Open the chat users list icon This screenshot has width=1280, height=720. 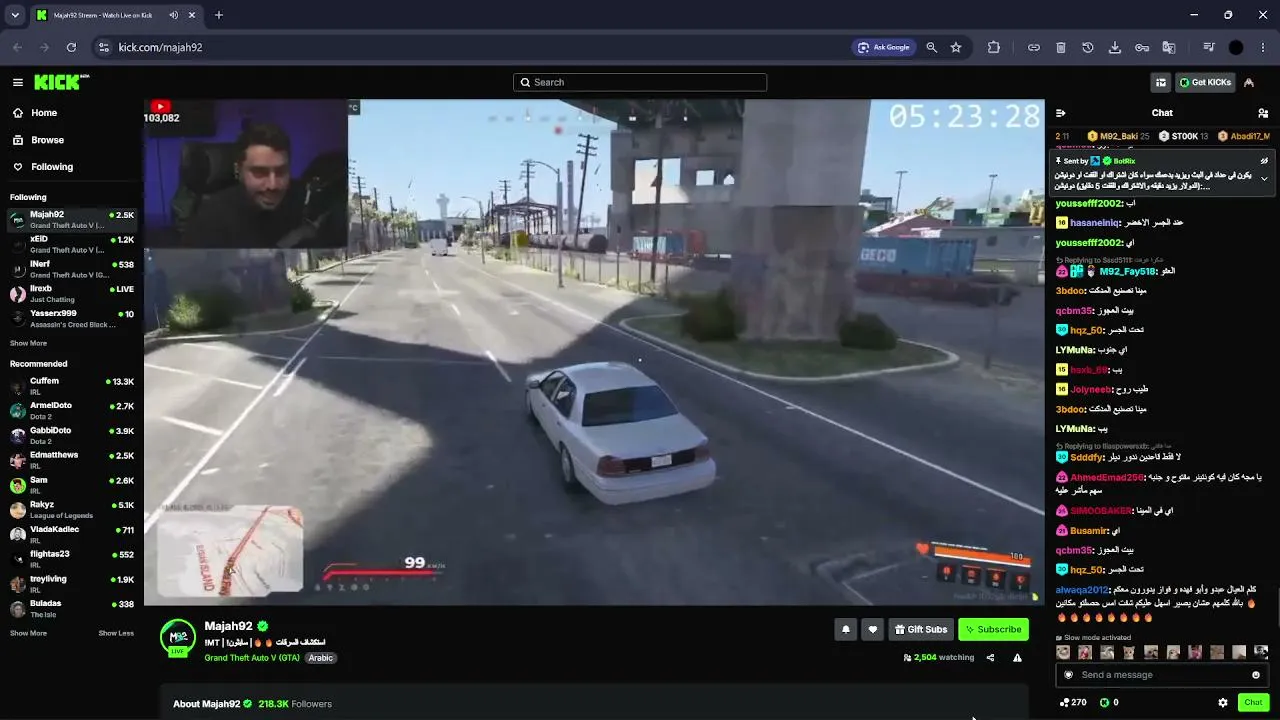tap(1263, 113)
